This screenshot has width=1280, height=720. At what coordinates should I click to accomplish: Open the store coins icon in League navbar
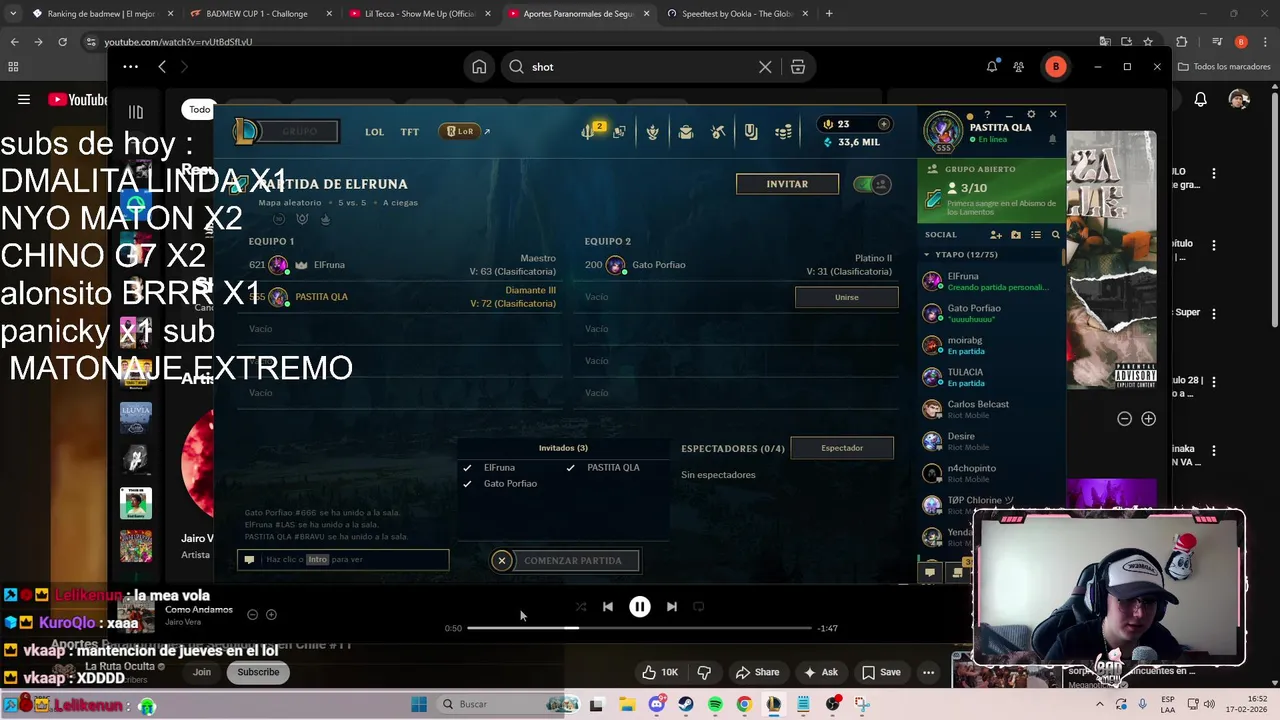point(784,132)
